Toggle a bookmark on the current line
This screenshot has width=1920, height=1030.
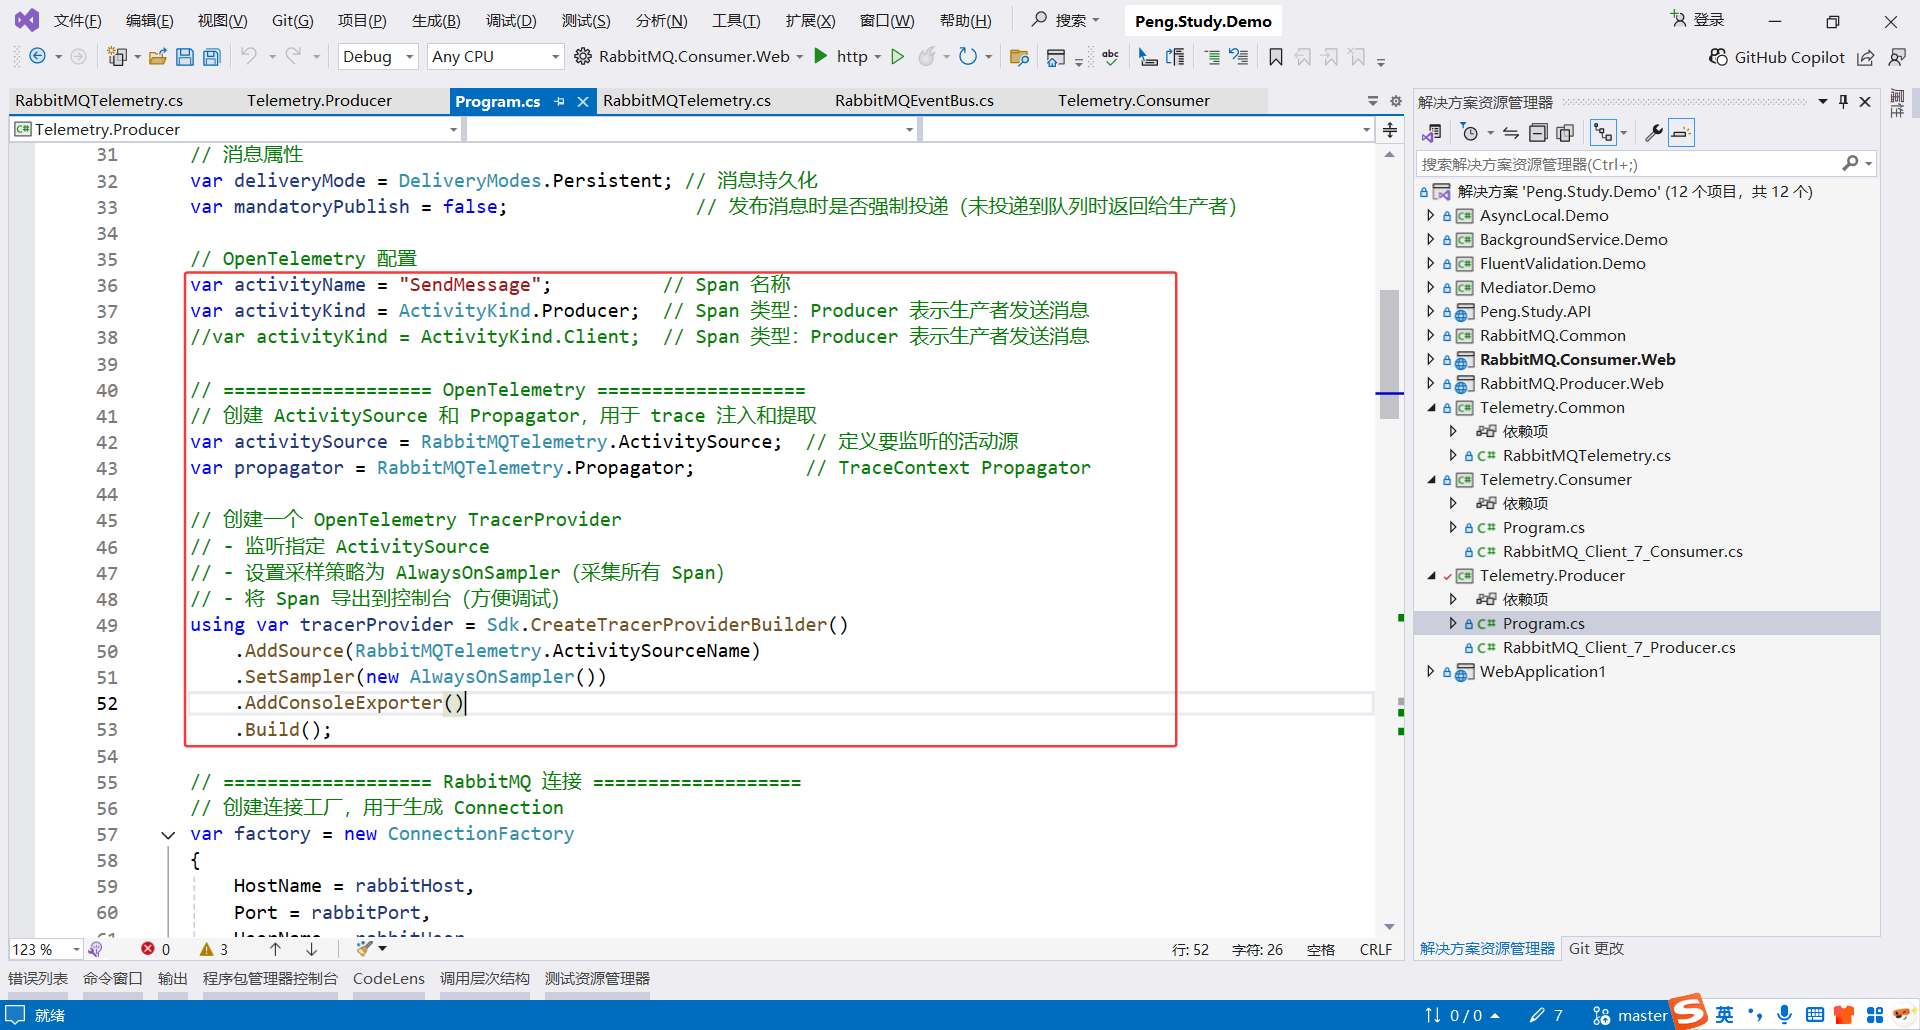[1275, 57]
